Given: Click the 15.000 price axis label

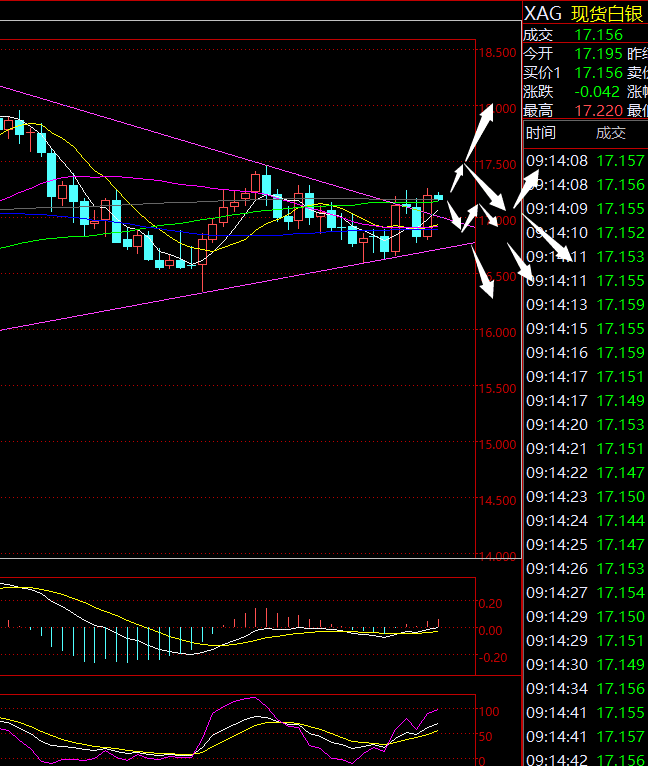Looking at the screenshot, I should pos(497,445).
